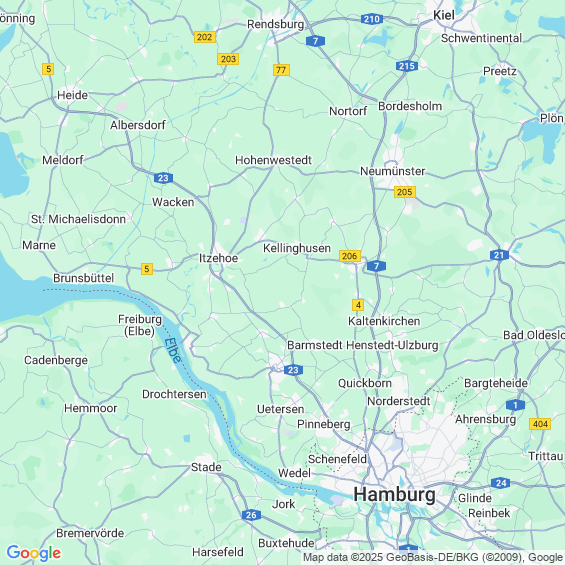Click the yellow 206 road shield
Viewport: 565px width, 565px height.
point(350,256)
